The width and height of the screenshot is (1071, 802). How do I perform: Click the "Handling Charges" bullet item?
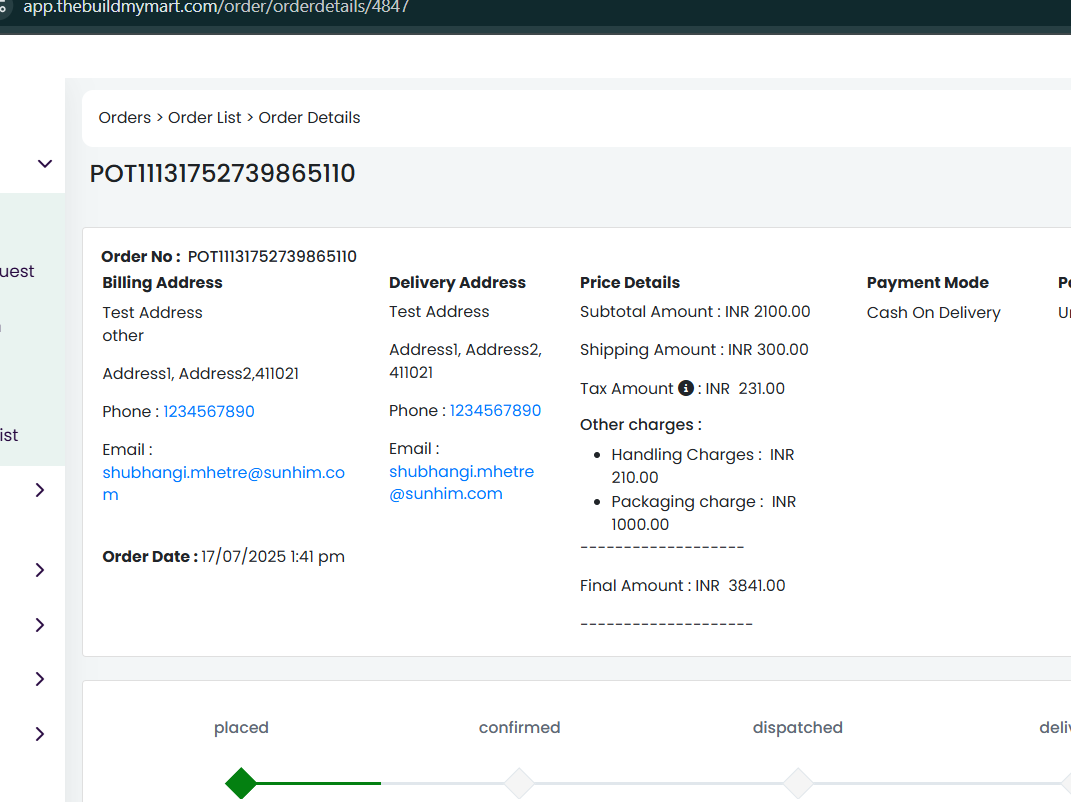point(703,466)
